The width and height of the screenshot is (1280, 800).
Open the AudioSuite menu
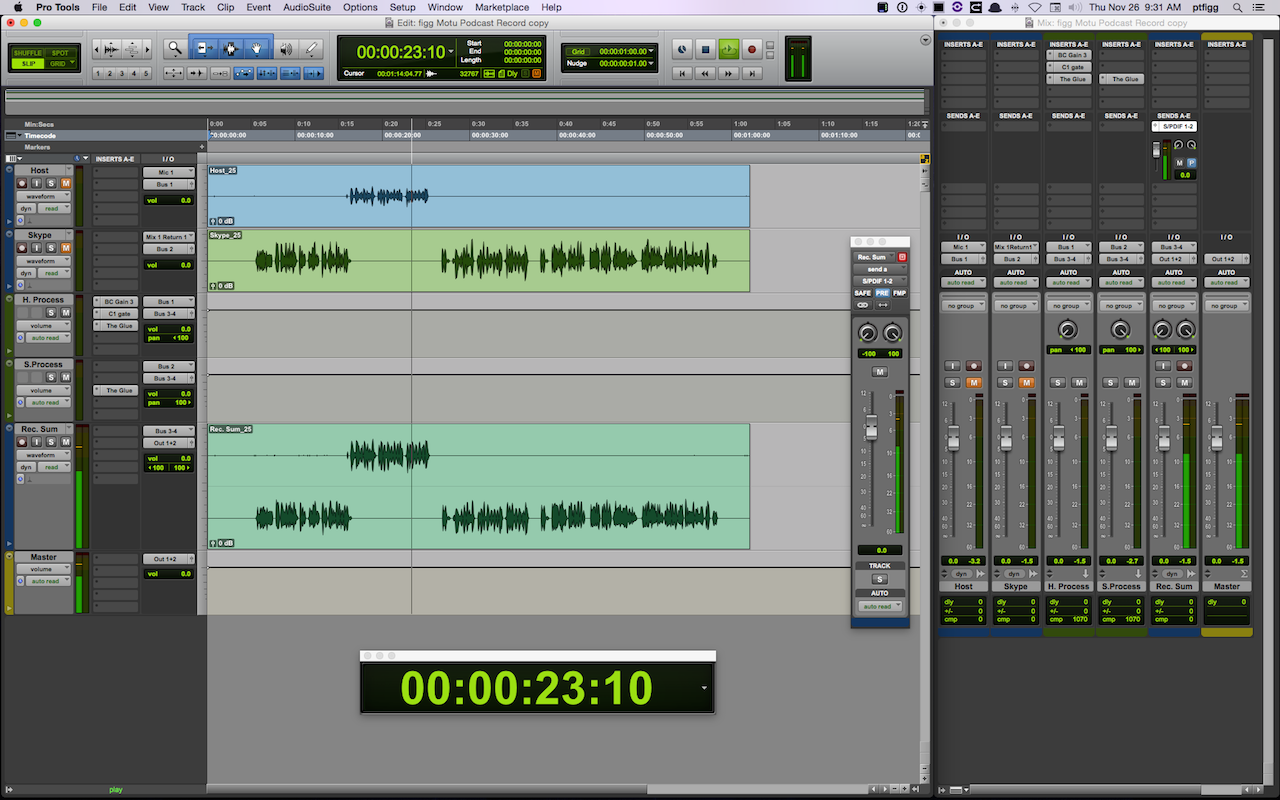tap(307, 7)
